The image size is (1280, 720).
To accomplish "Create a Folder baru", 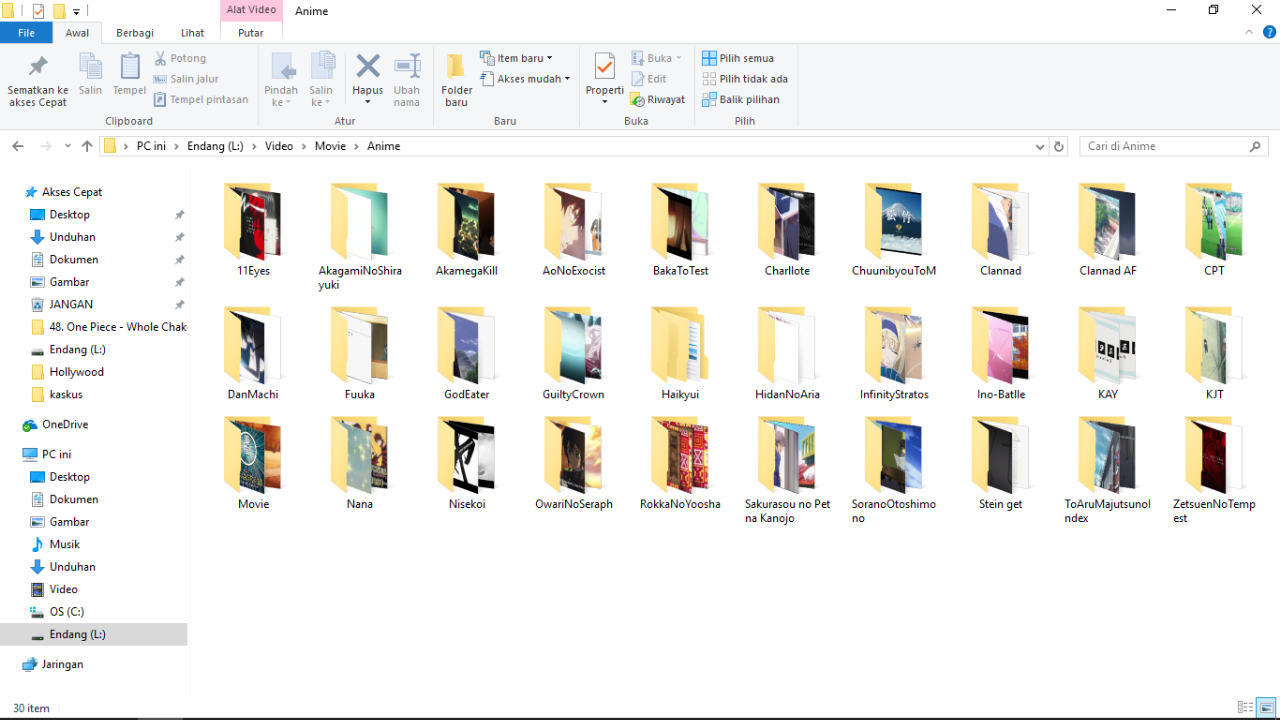I will click(x=456, y=80).
